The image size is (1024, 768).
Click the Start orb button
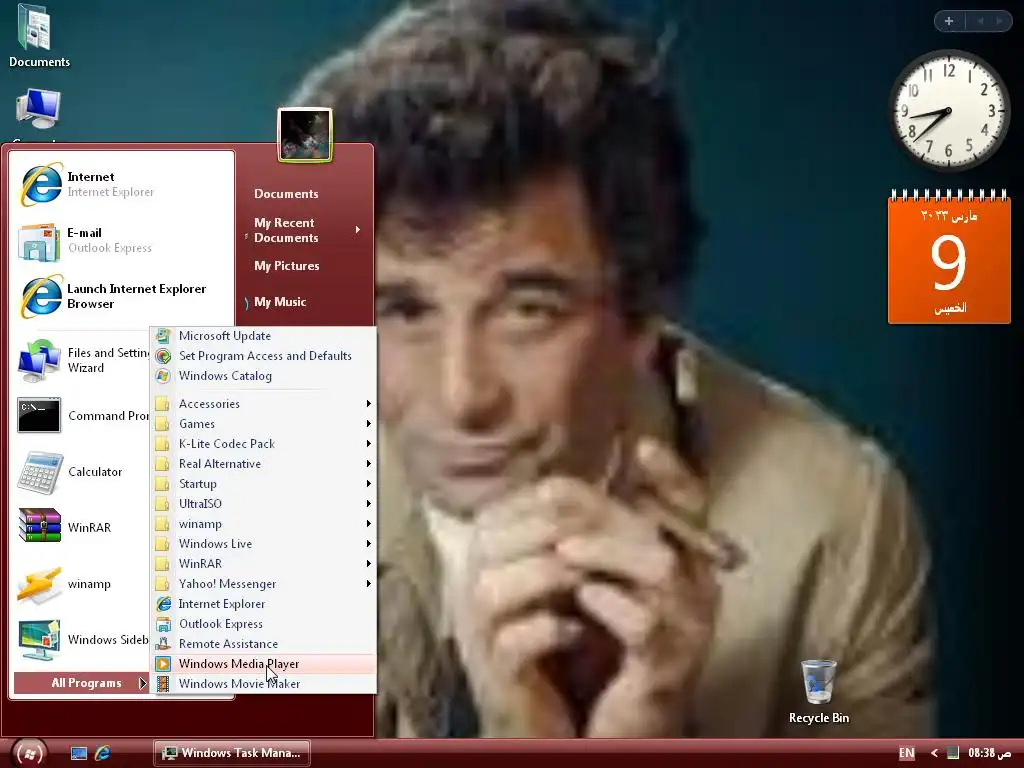point(29,754)
